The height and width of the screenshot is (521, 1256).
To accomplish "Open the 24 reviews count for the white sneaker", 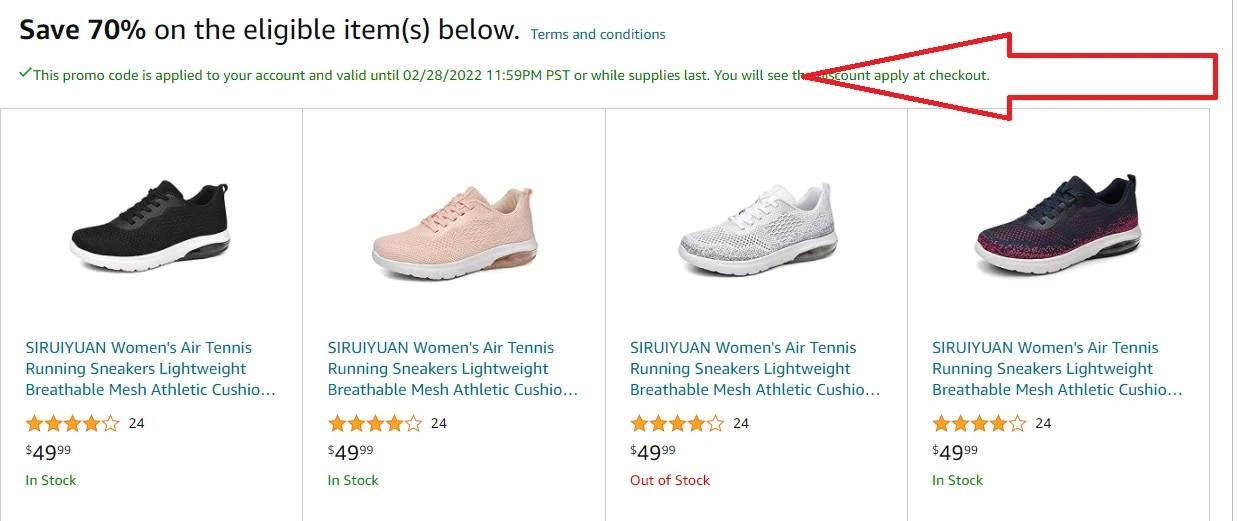I will 741,423.
